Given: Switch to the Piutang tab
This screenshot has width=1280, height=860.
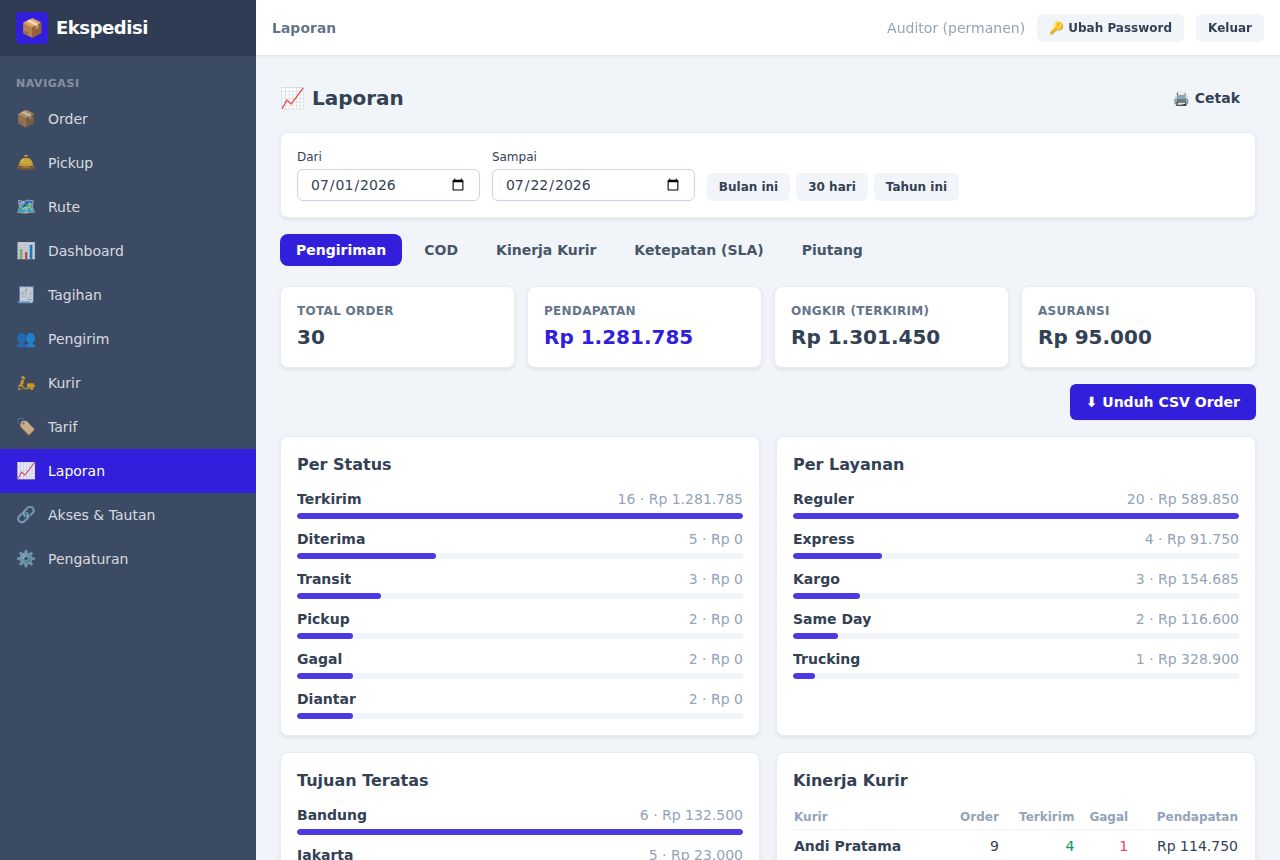Looking at the screenshot, I should 832,250.
